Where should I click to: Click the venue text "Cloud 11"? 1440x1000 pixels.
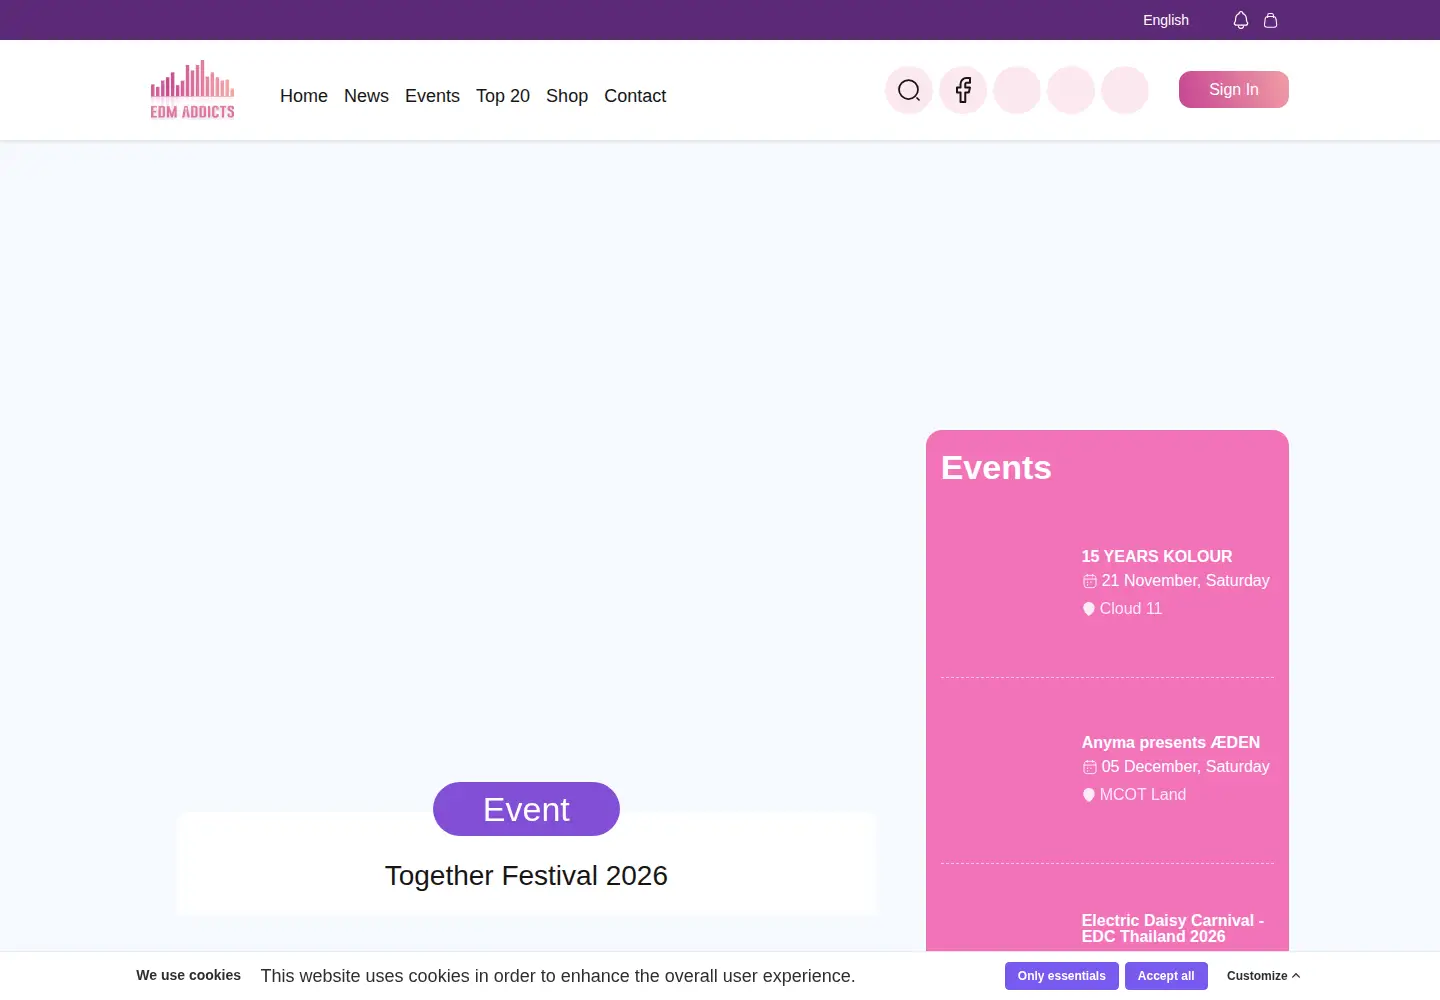pyautogui.click(x=1131, y=609)
